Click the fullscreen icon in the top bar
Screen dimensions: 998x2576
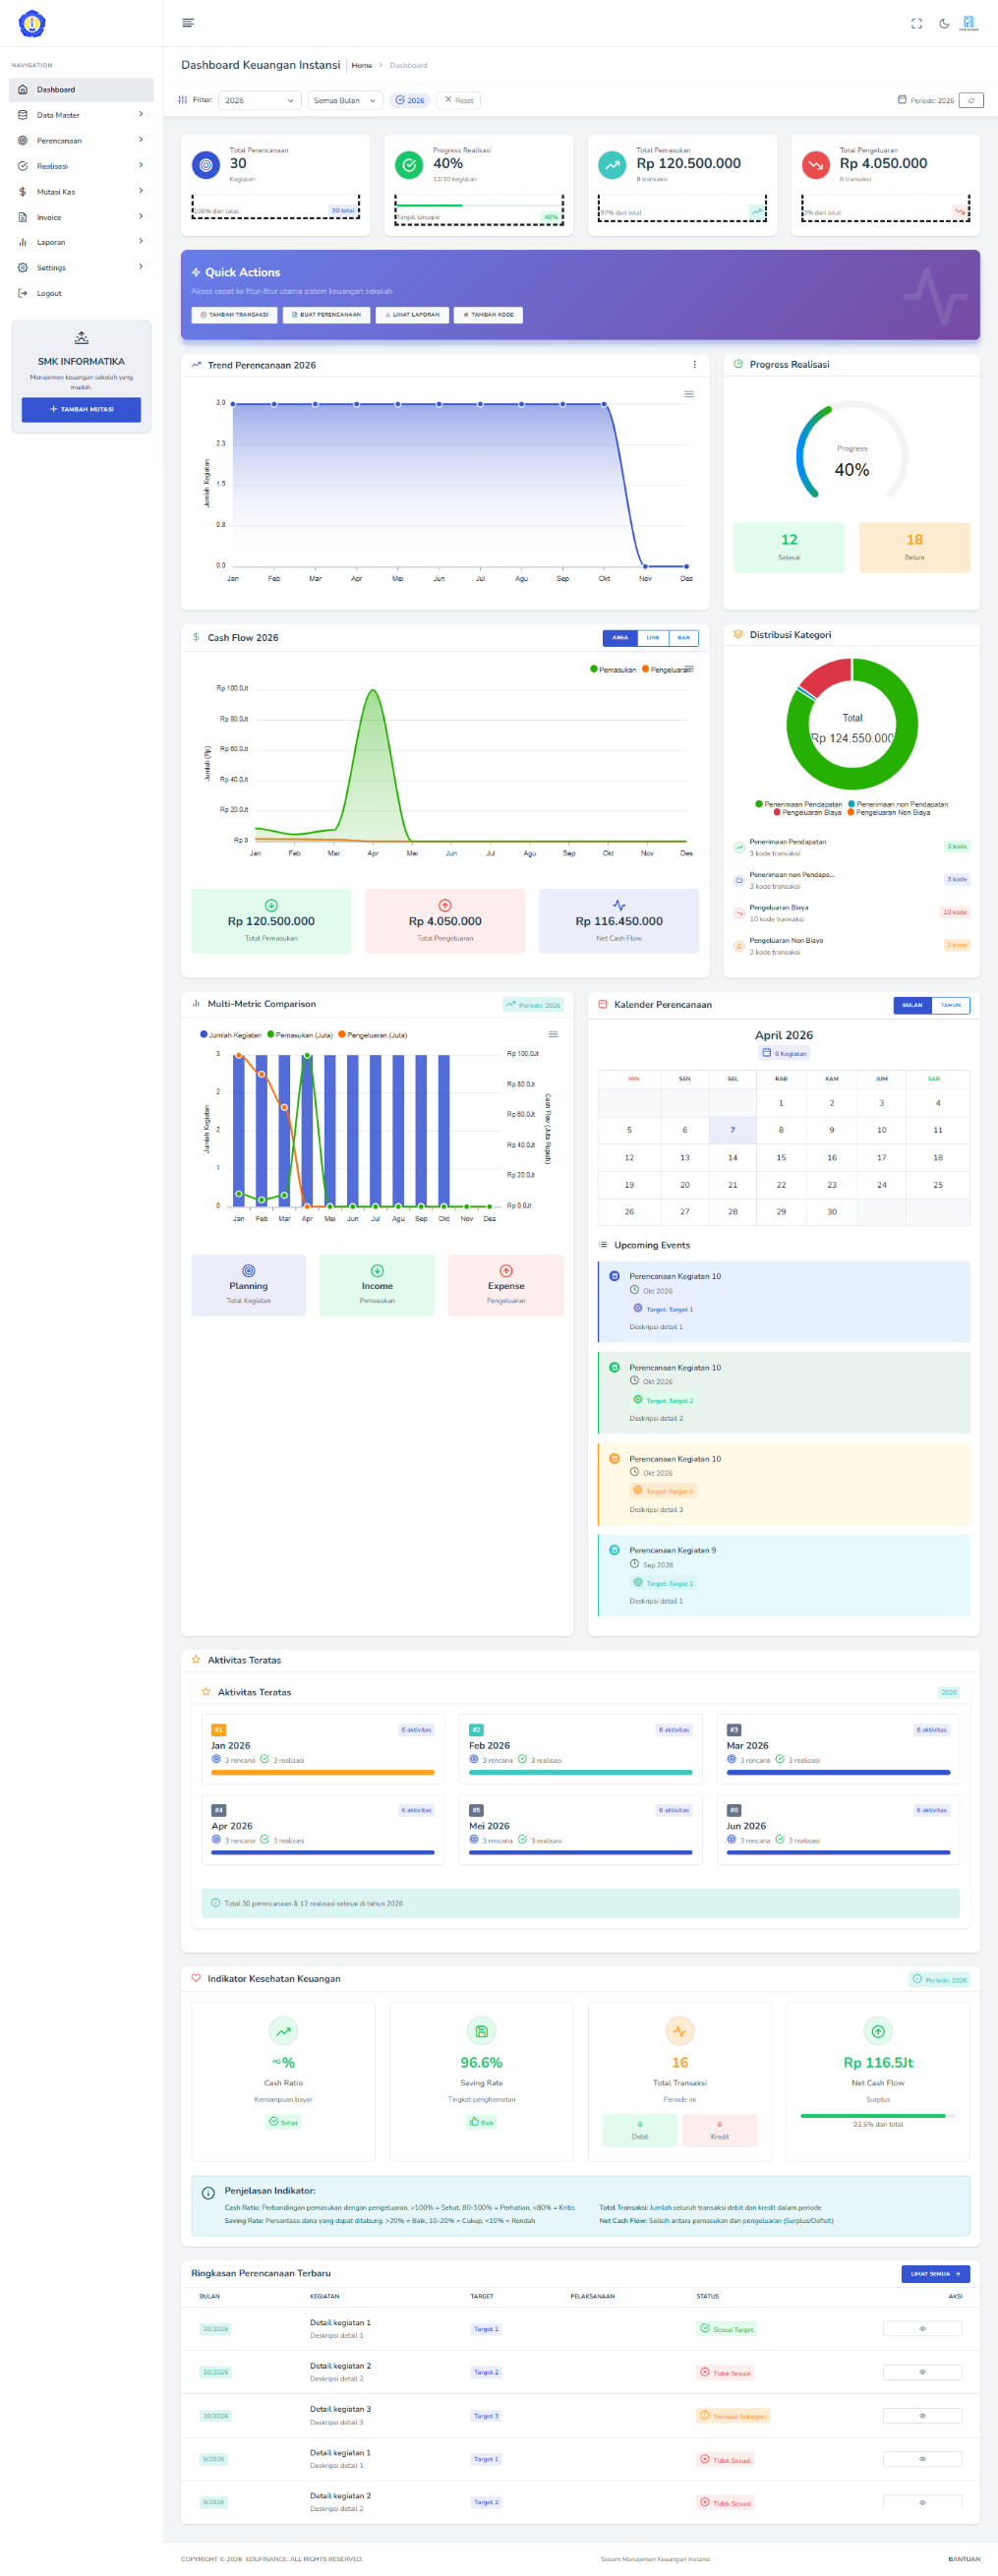coord(916,23)
